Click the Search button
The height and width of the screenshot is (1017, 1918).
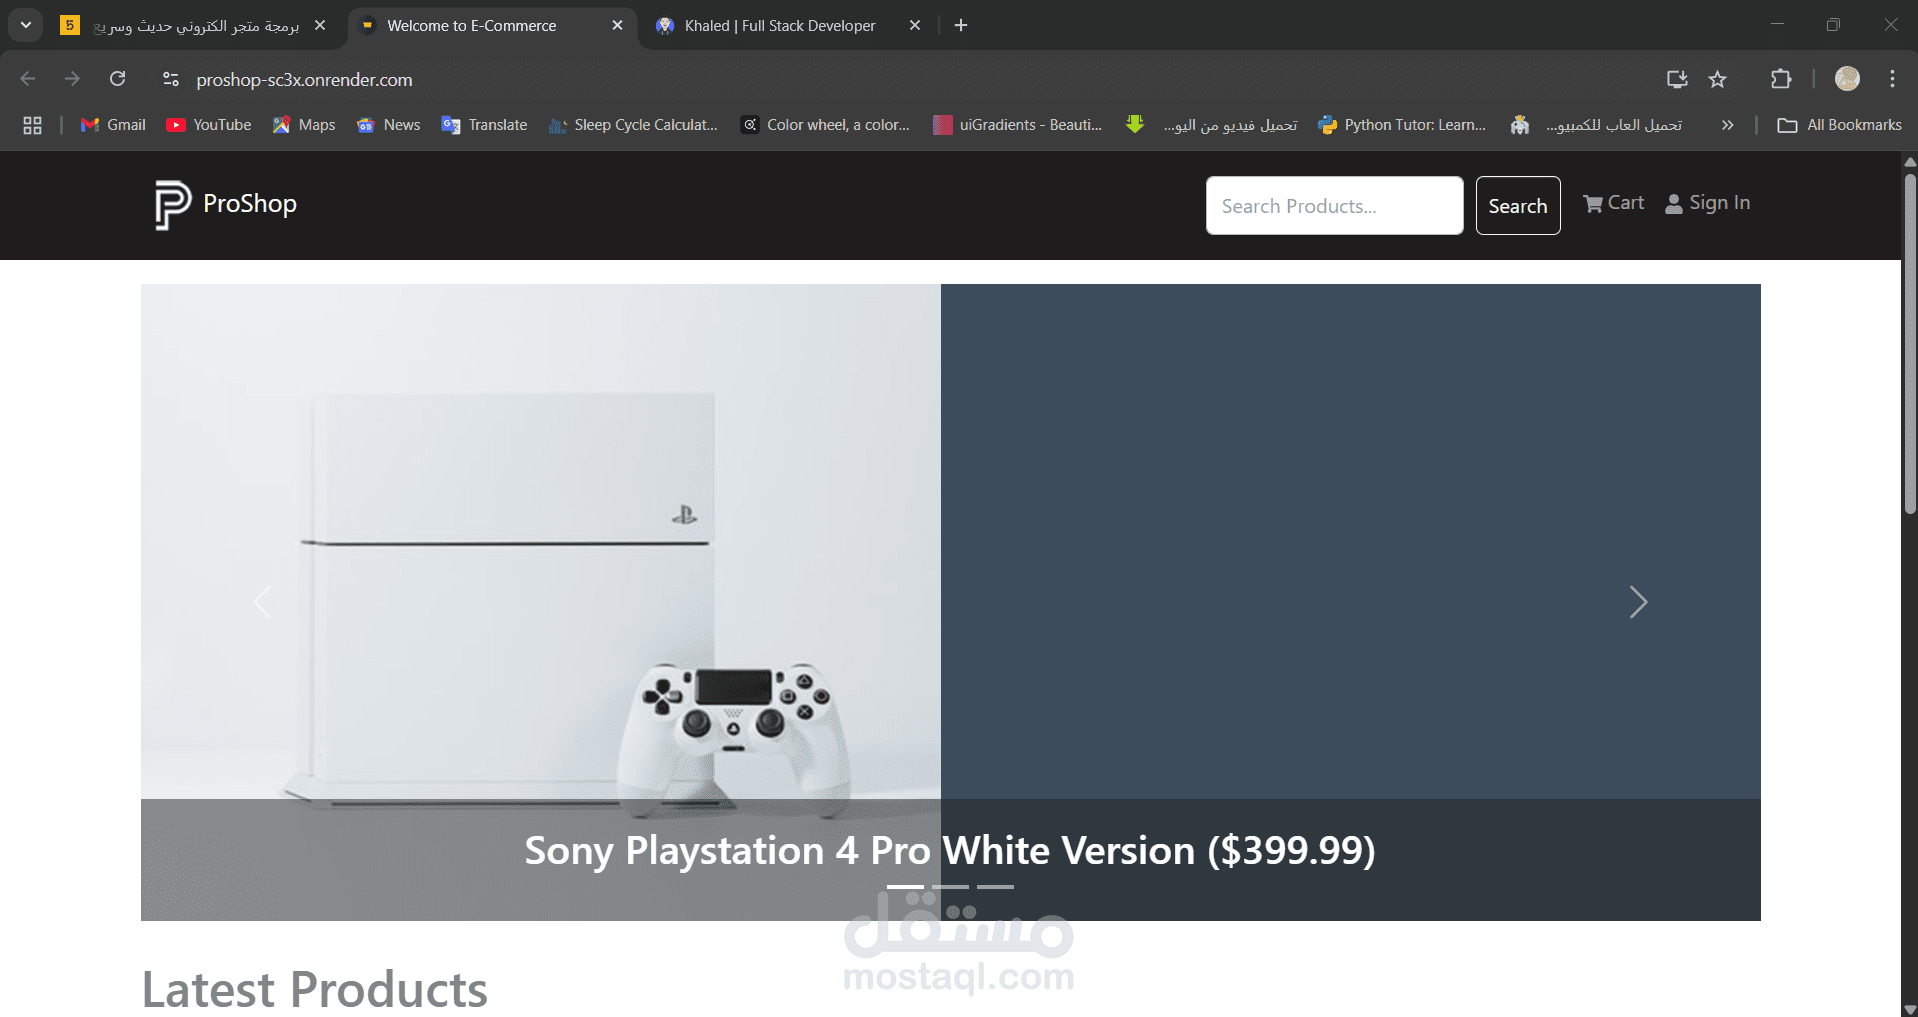(x=1518, y=206)
